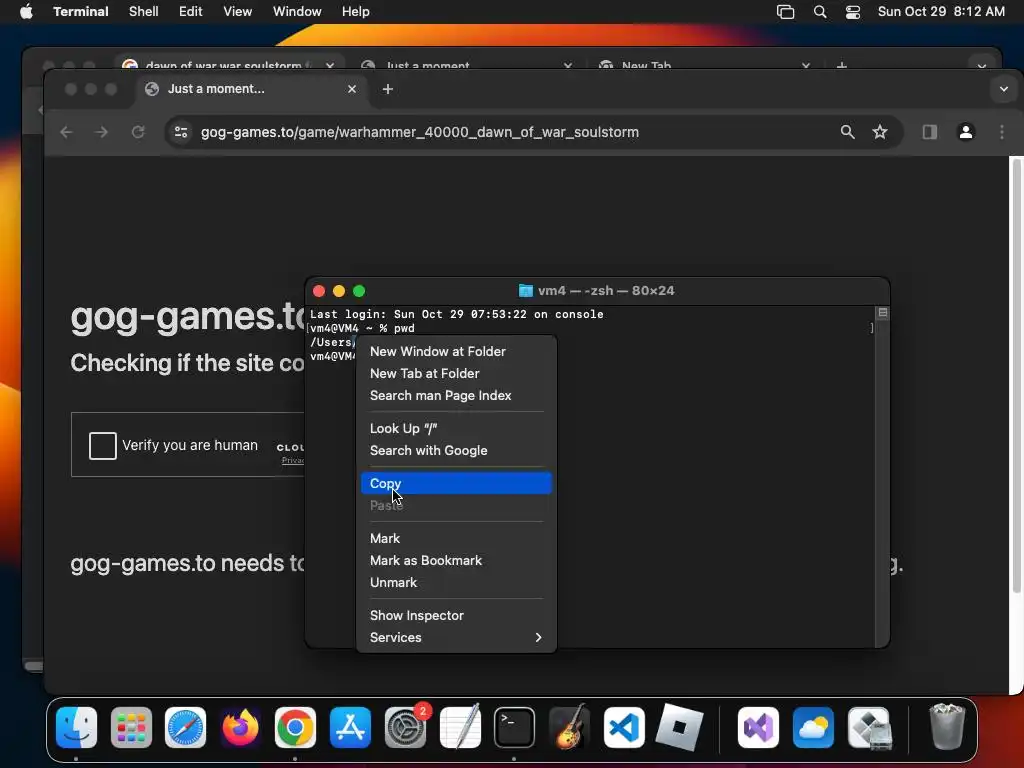
Task: Open Boot Camp Assistant in Dock
Action: (x=869, y=727)
